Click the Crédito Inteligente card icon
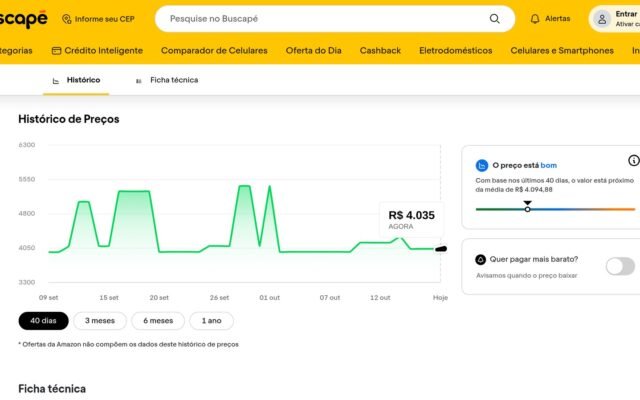 click(x=56, y=51)
